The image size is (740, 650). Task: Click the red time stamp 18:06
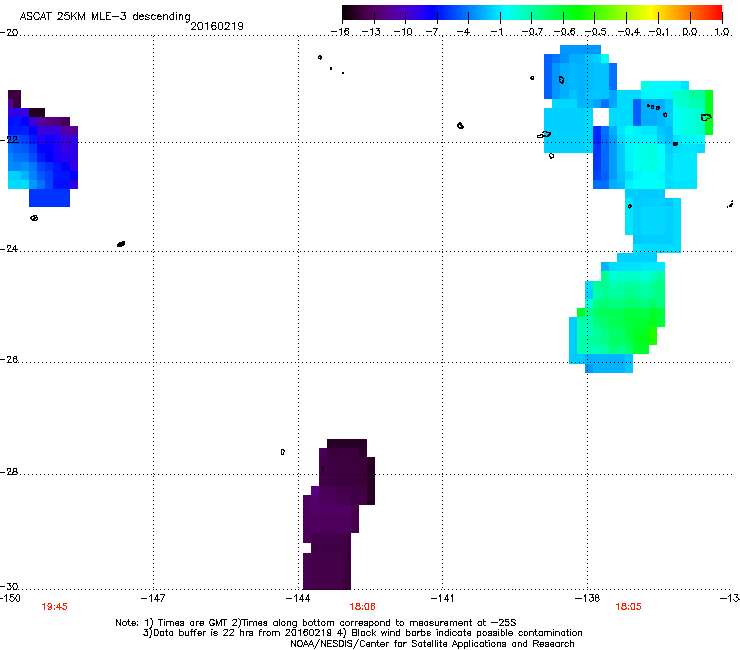362,607
